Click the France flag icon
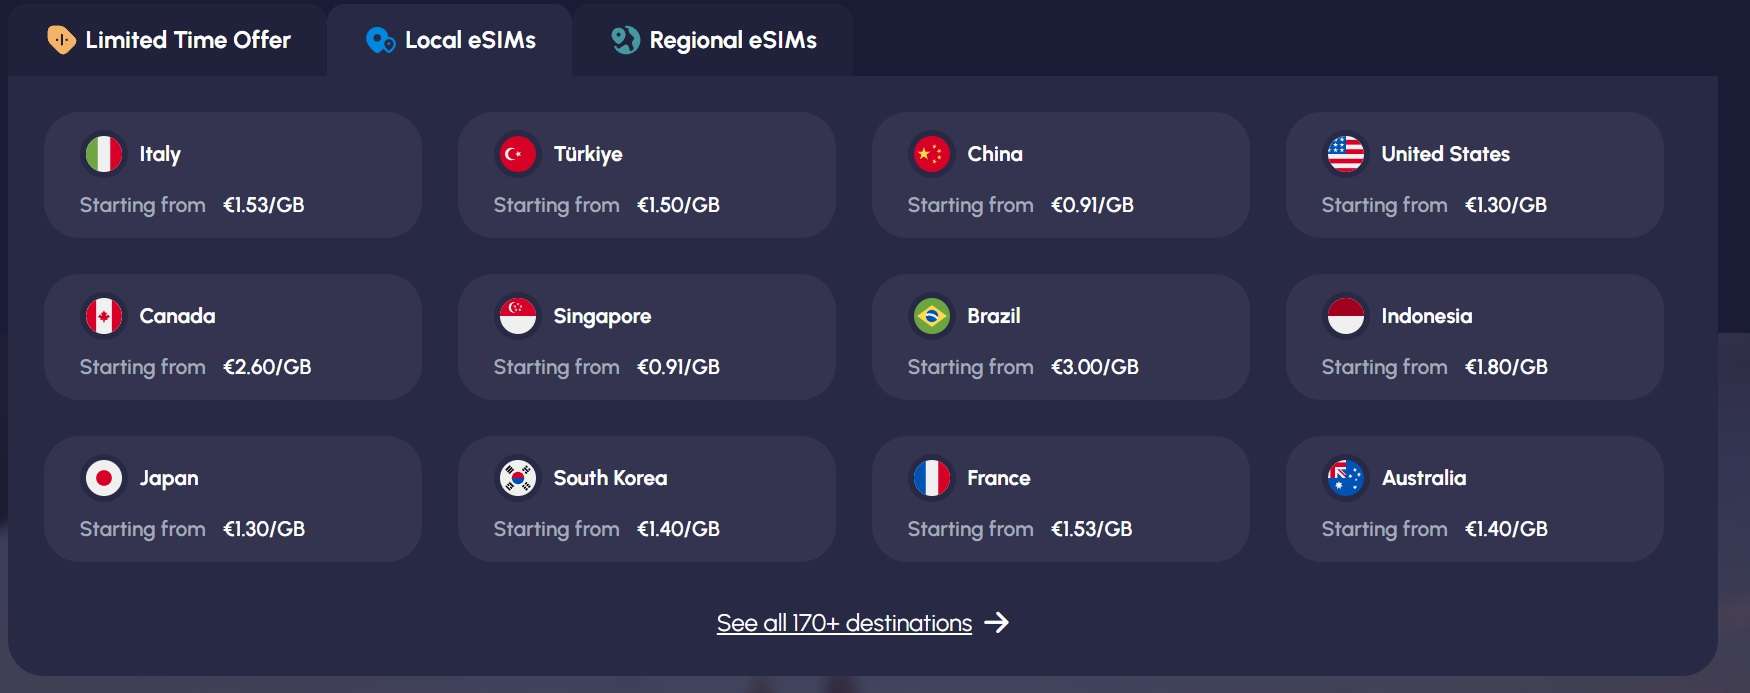This screenshot has width=1750, height=693. coord(931,478)
